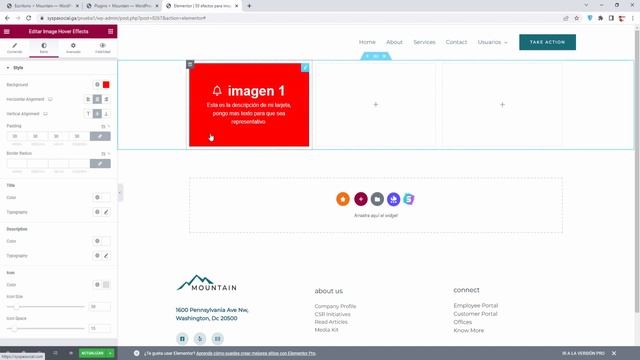Open the Field Meet tab
The image size is (640, 360).
[x=102, y=48]
